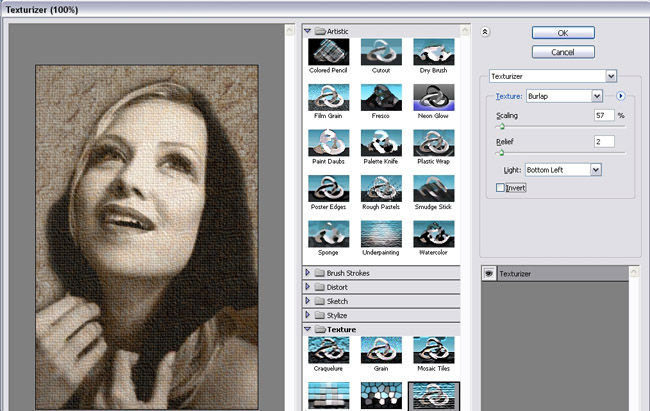Screen dimensions: 650x411
Task: Apply the Fresco filter thumbnail
Action: (x=381, y=97)
